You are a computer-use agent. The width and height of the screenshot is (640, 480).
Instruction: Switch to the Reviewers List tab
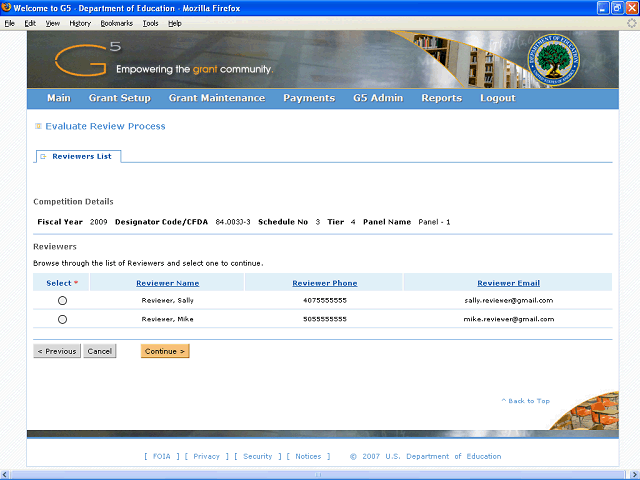[81, 156]
